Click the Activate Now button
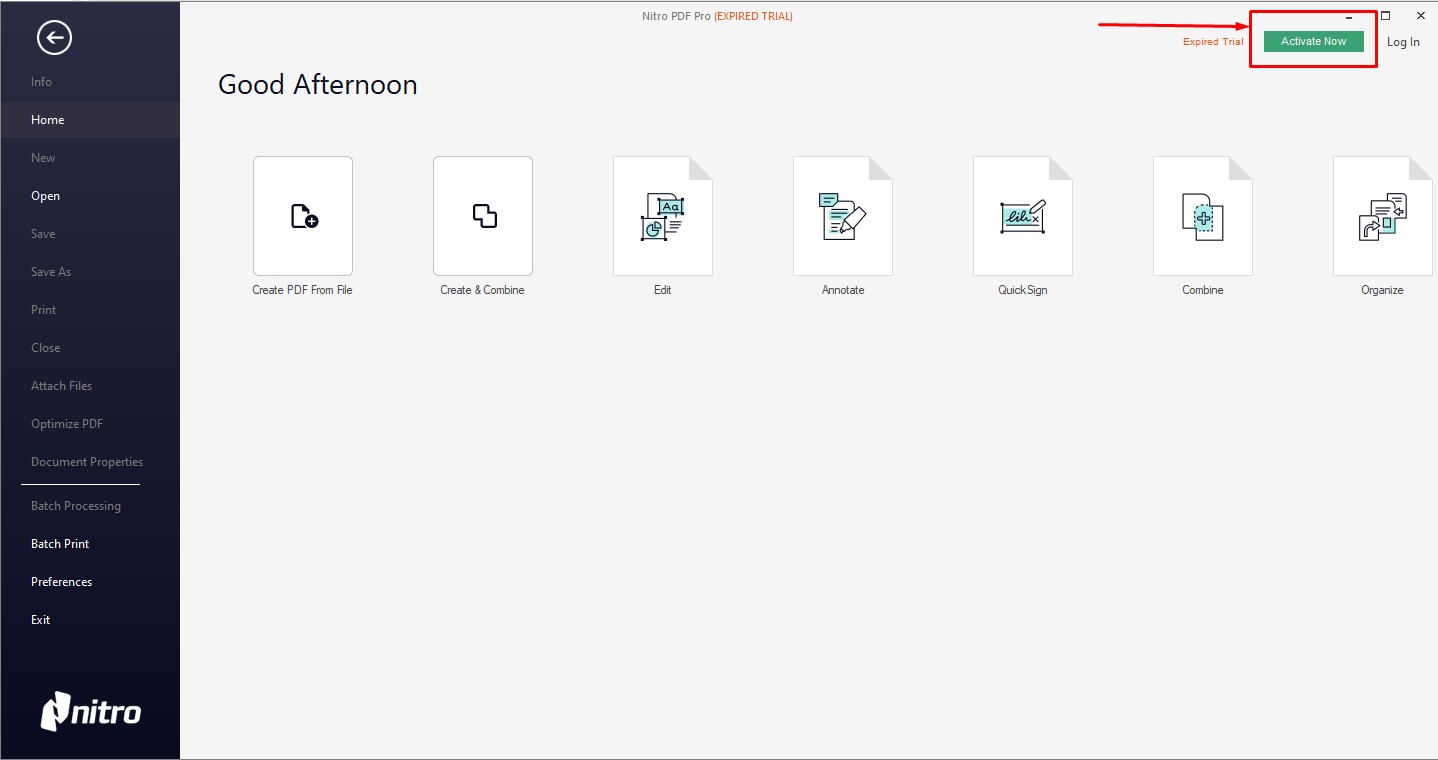Screen dimensions: 1438x760 point(1313,41)
